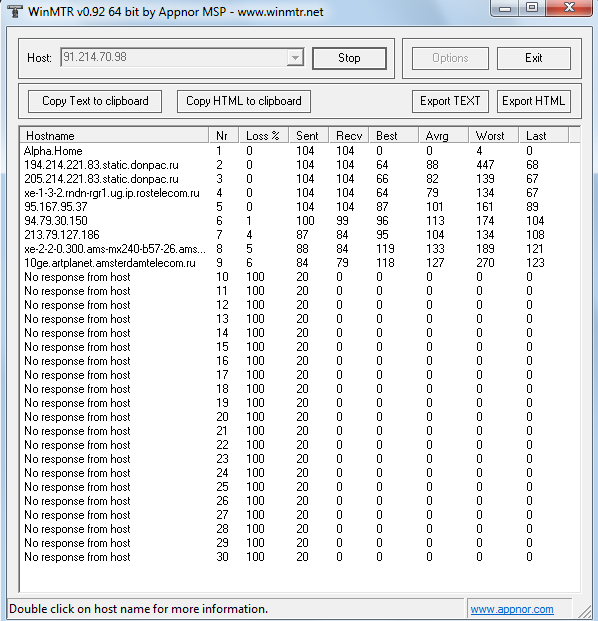Close the WinMTR window
Image resolution: width=598 pixels, height=621 pixels.
(x=569, y=8)
